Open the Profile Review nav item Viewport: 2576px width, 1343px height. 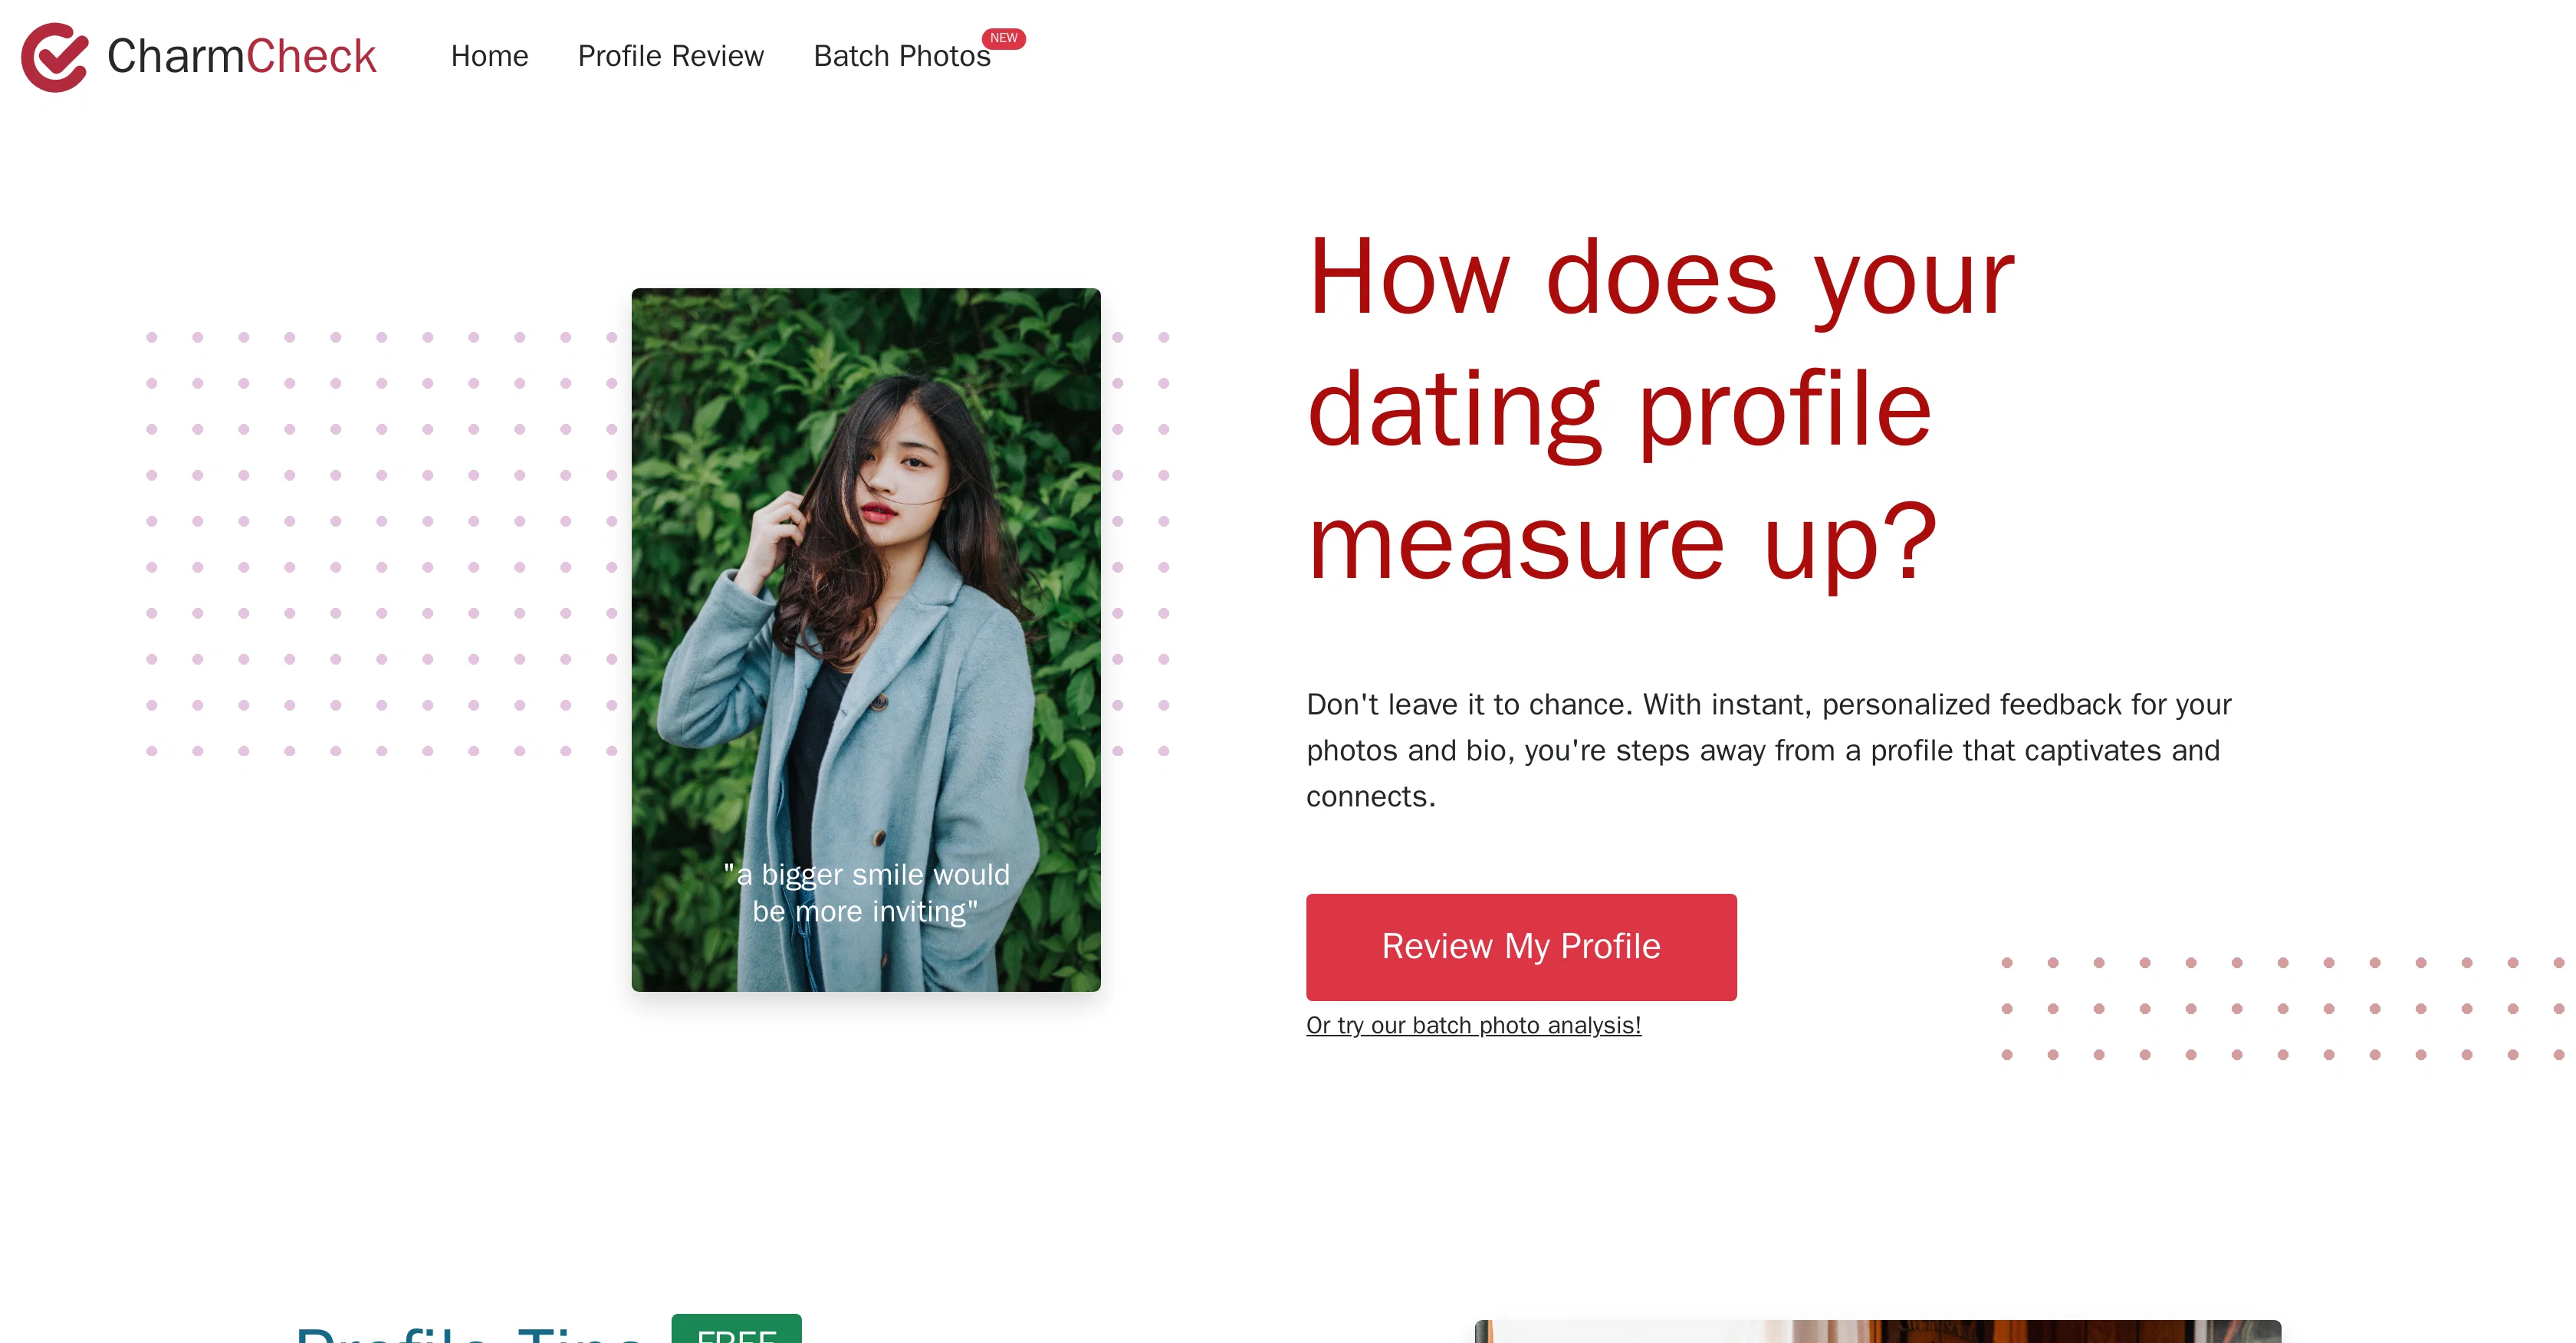670,56
